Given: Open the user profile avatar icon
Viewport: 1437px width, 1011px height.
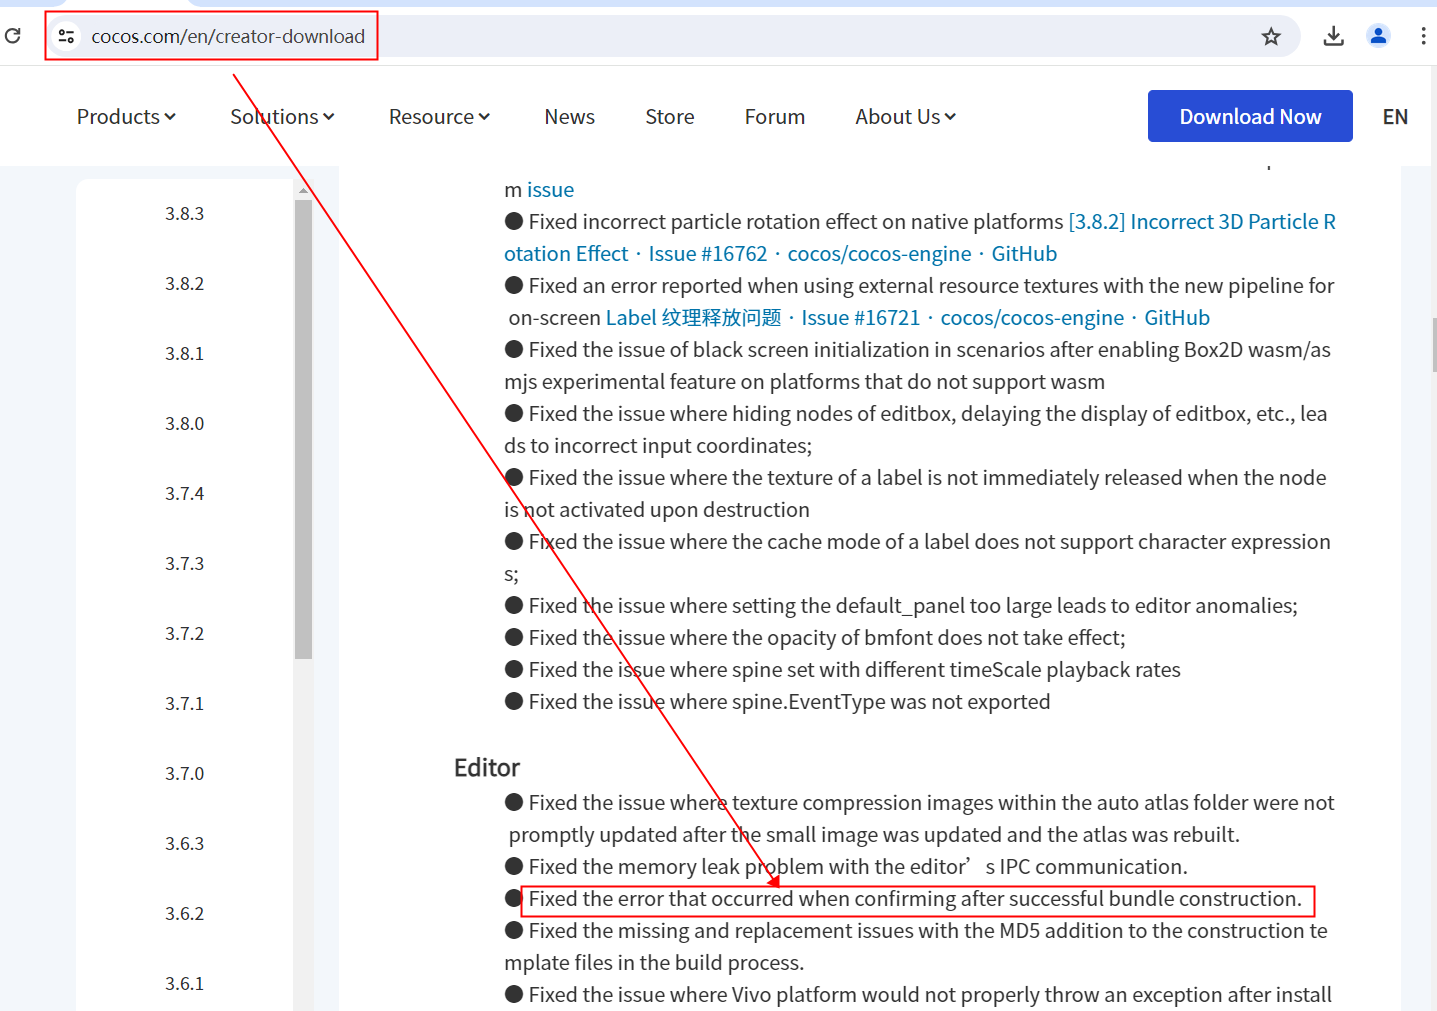Looking at the screenshot, I should click(x=1378, y=36).
